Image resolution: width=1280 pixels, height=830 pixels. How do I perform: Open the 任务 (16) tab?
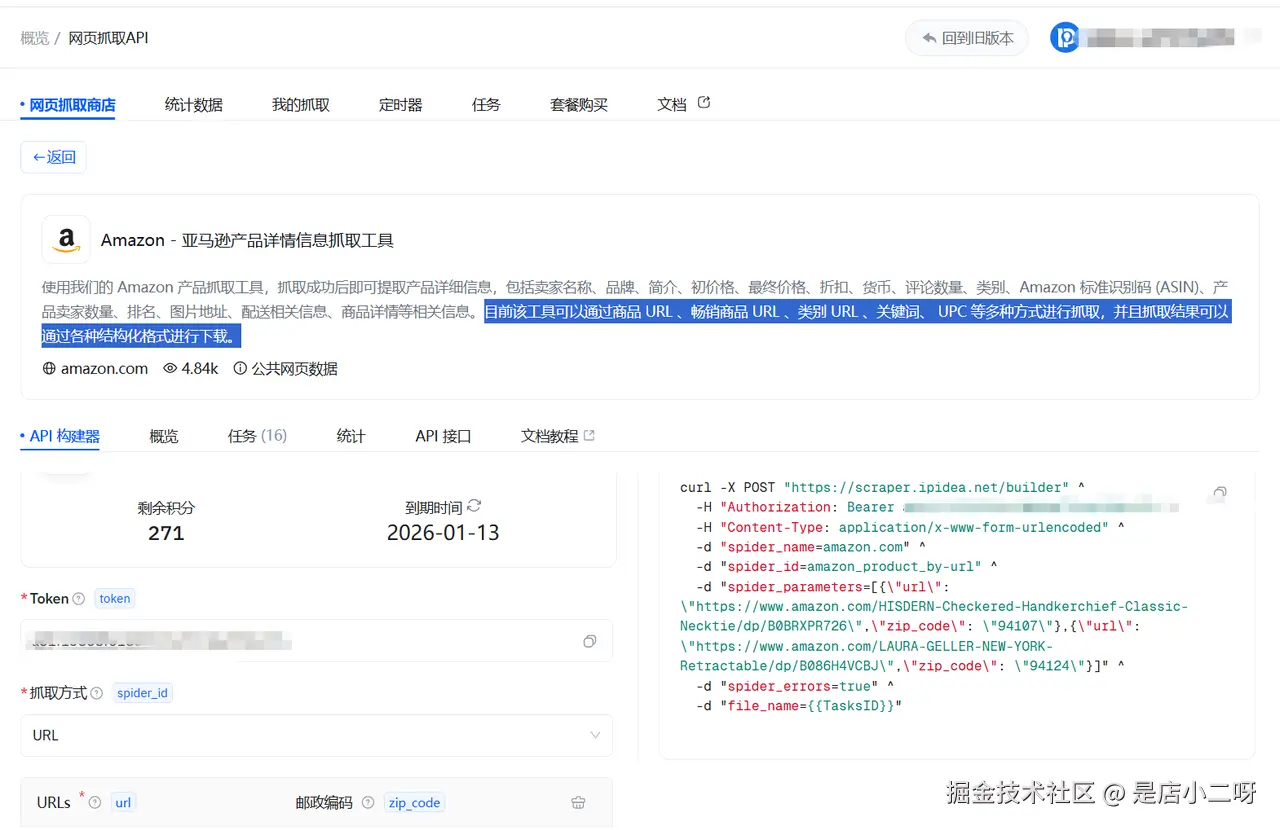tap(257, 436)
